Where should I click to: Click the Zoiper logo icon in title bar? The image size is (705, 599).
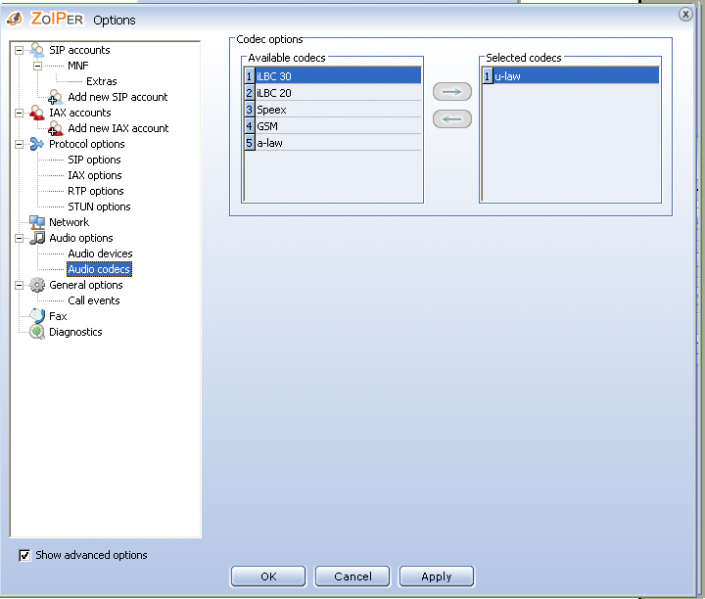(x=15, y=19)
